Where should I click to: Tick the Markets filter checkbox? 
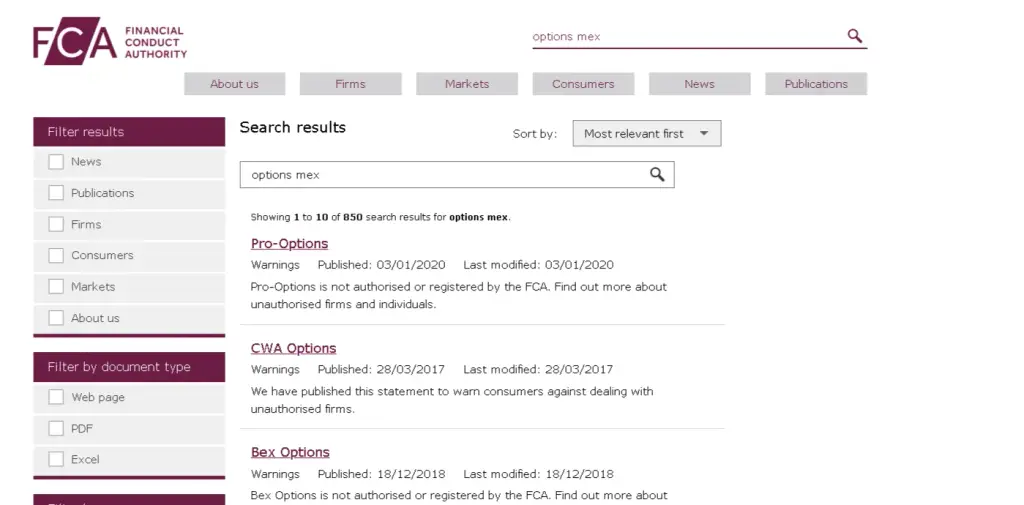(x=56, y=287)
